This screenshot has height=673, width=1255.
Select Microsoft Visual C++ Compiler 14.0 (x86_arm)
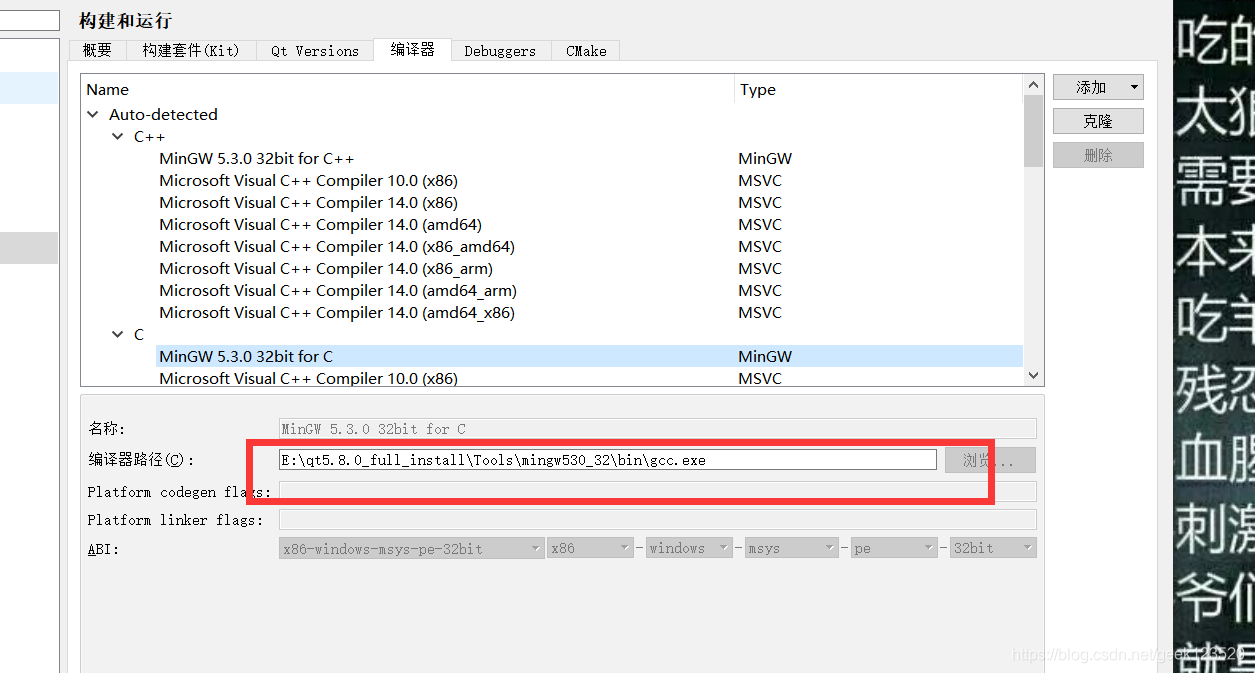click(326, 269)
